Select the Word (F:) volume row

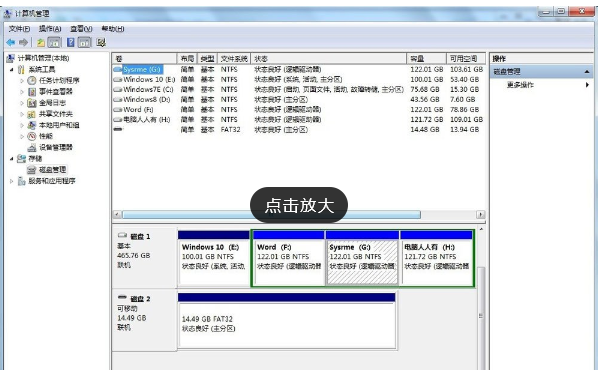(x=298, y=109)
